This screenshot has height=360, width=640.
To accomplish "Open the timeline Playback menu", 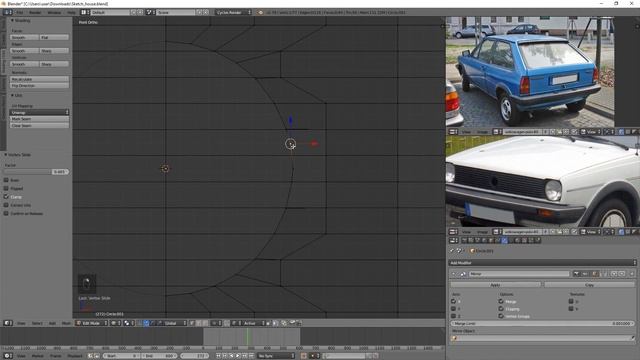I will pos(75,356).
